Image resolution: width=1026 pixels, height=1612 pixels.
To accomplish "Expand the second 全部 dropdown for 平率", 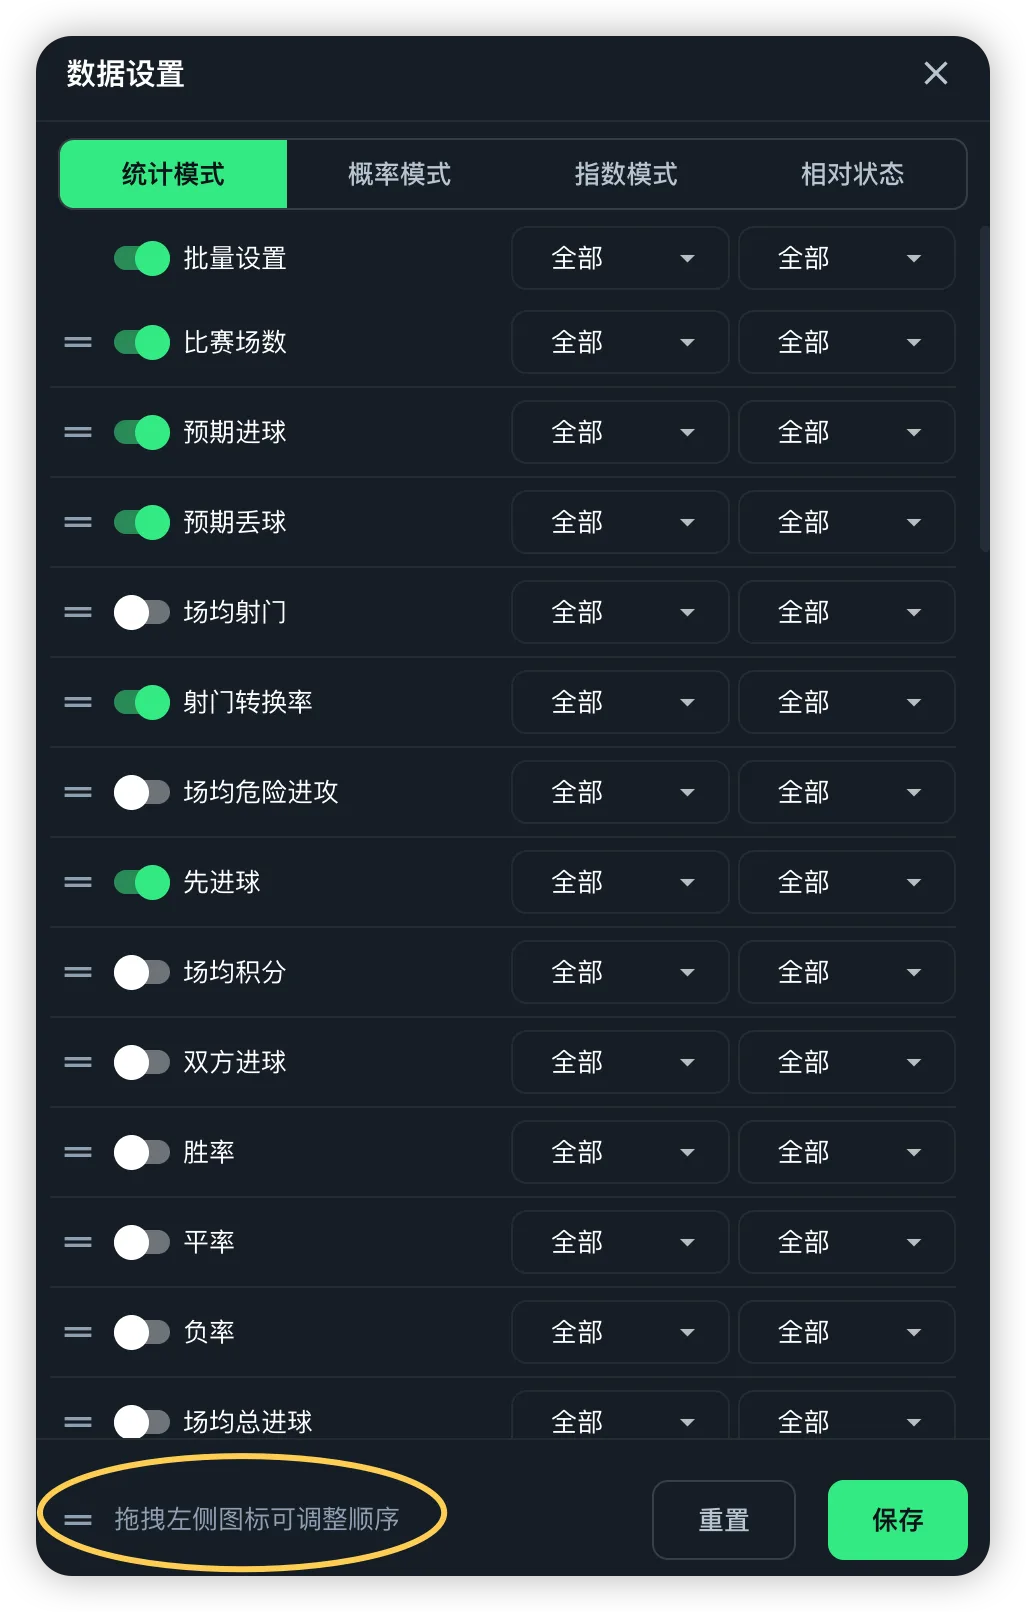I will pyautogui.click(x=847, y=1242).
